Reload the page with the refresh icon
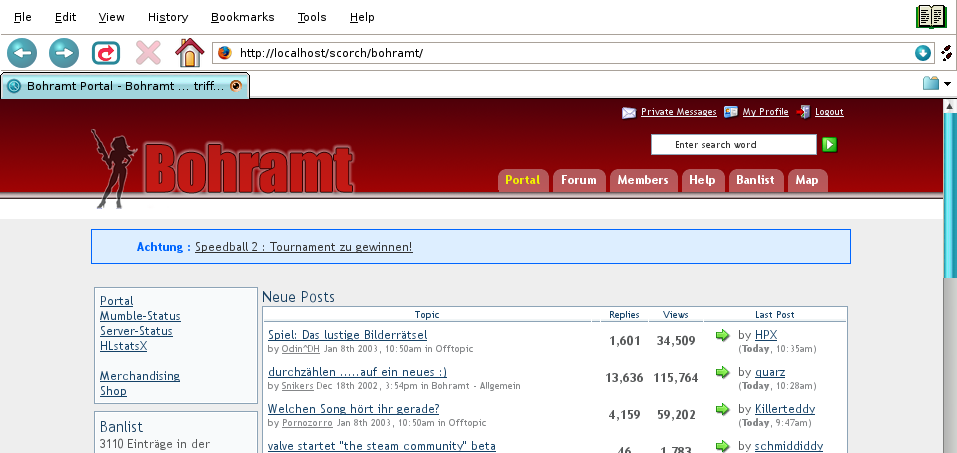The height and width of the screenshot is (453, 957). coord(106,52)
